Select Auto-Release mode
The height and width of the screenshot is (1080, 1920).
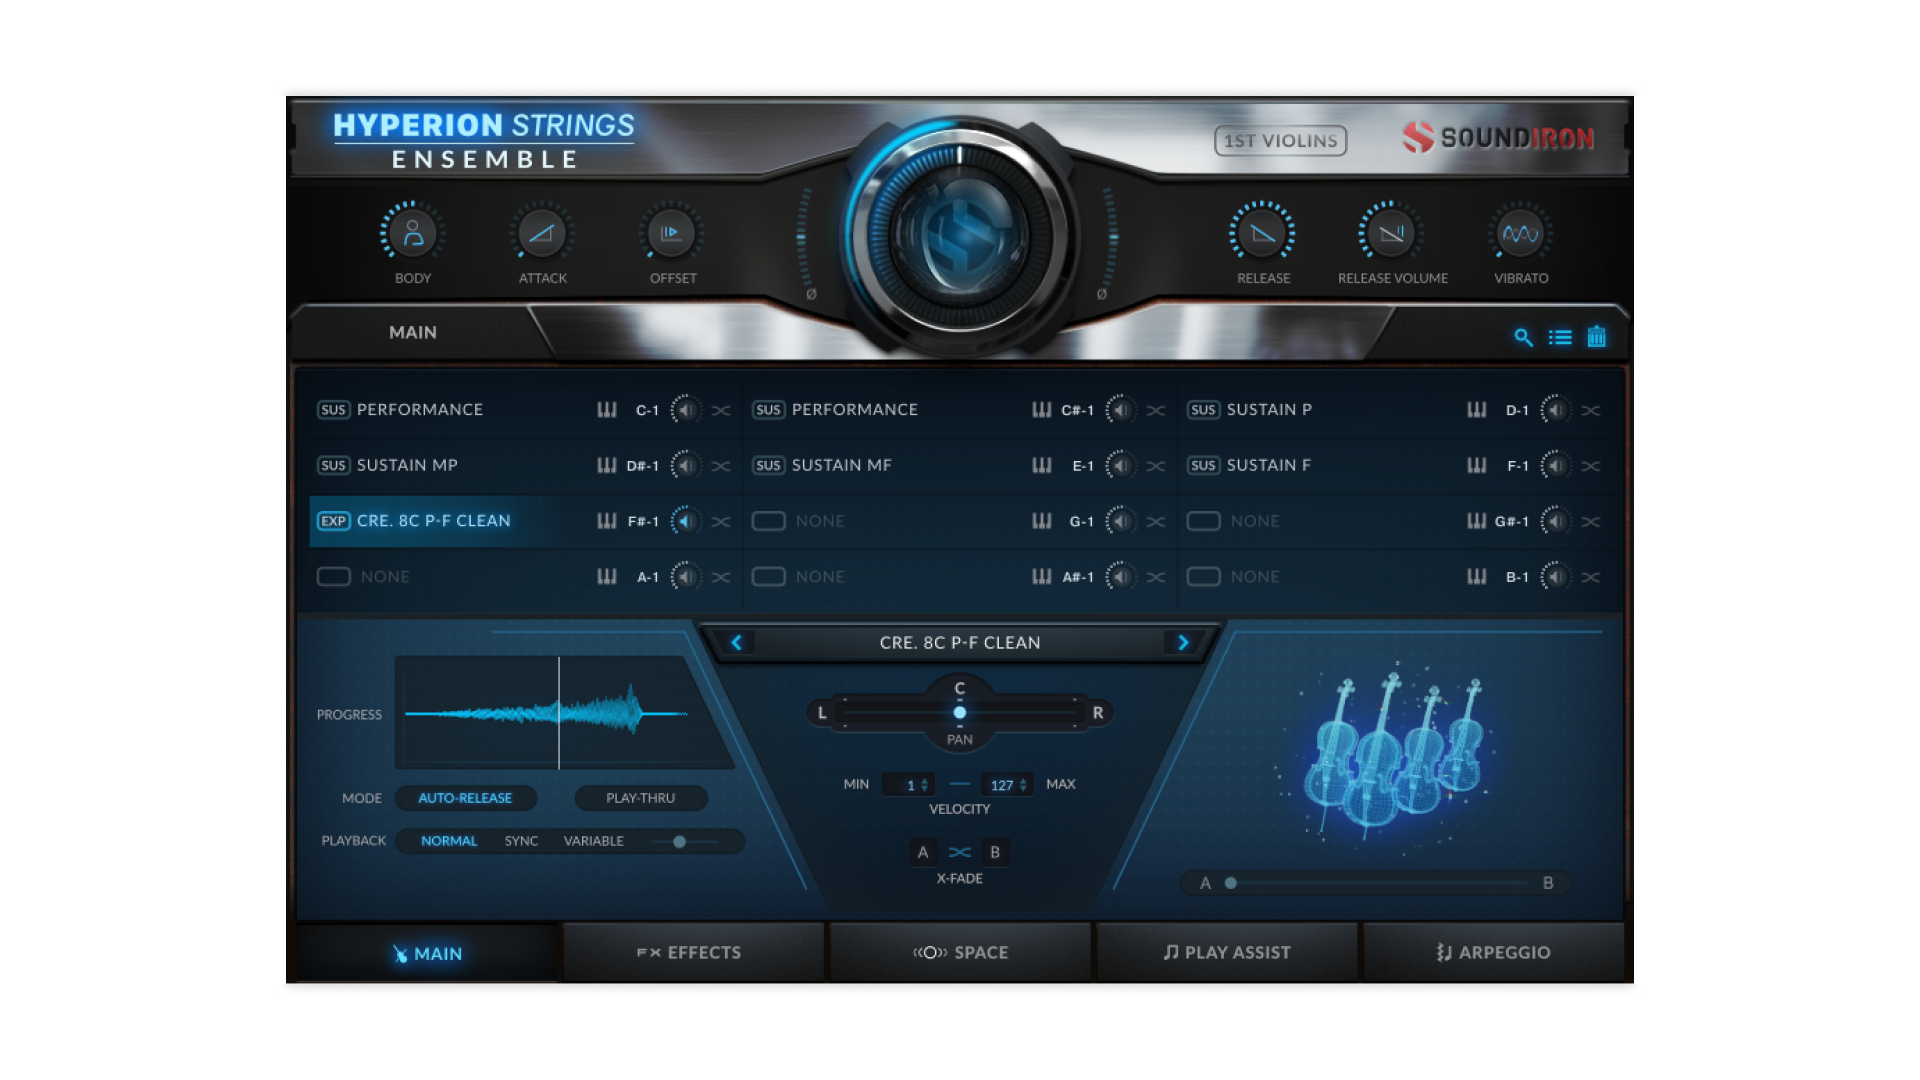pyautogui.click(x=465, y=798)
